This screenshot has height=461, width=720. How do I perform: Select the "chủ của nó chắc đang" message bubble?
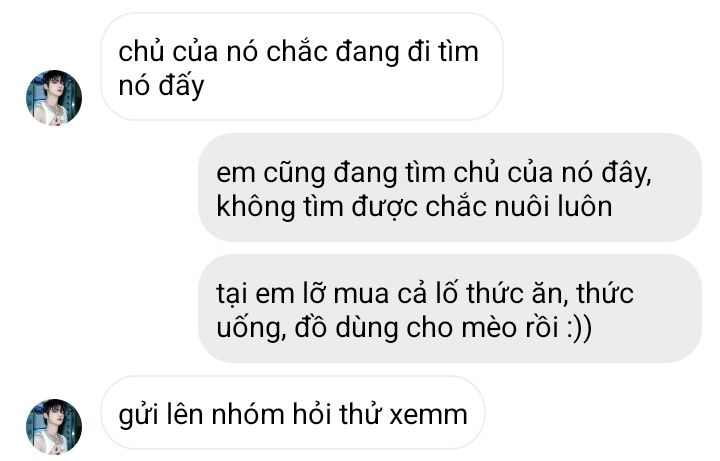point(302,67)
